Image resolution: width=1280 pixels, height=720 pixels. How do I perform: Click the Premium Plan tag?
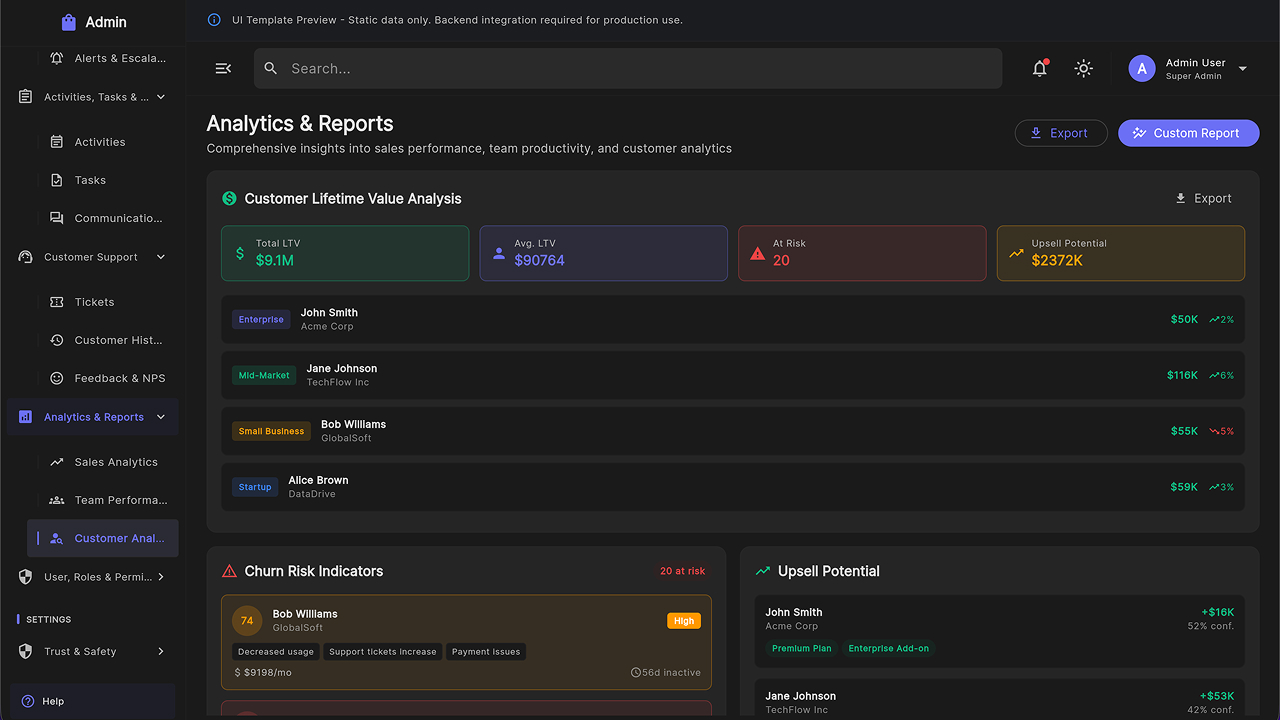[x=802, y=648]
